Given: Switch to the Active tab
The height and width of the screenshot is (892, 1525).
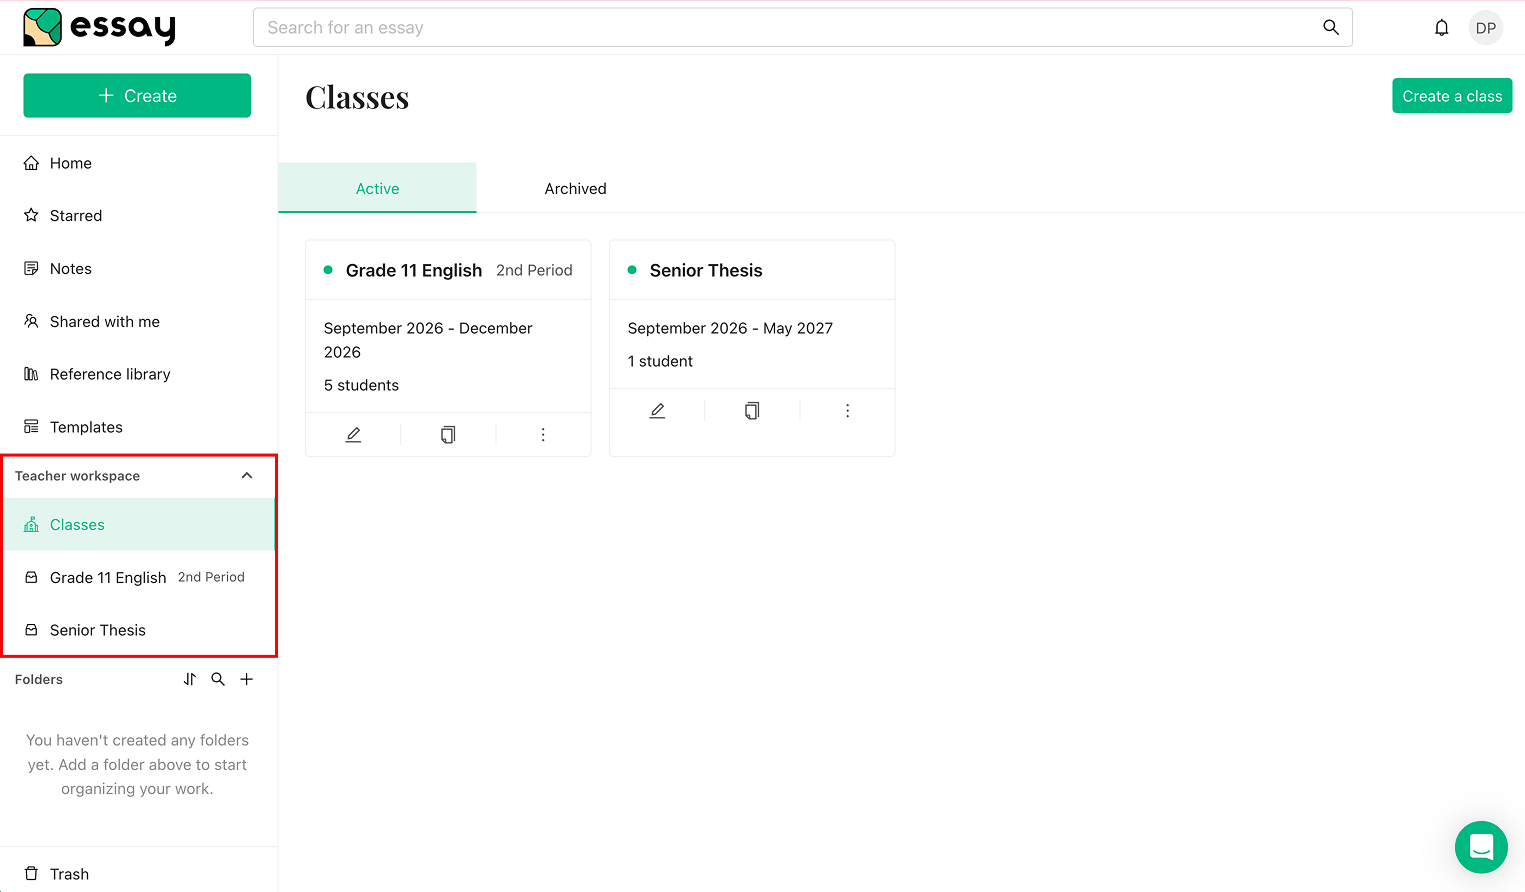Looking at the screenshot, I should click(x=377, y=188).
